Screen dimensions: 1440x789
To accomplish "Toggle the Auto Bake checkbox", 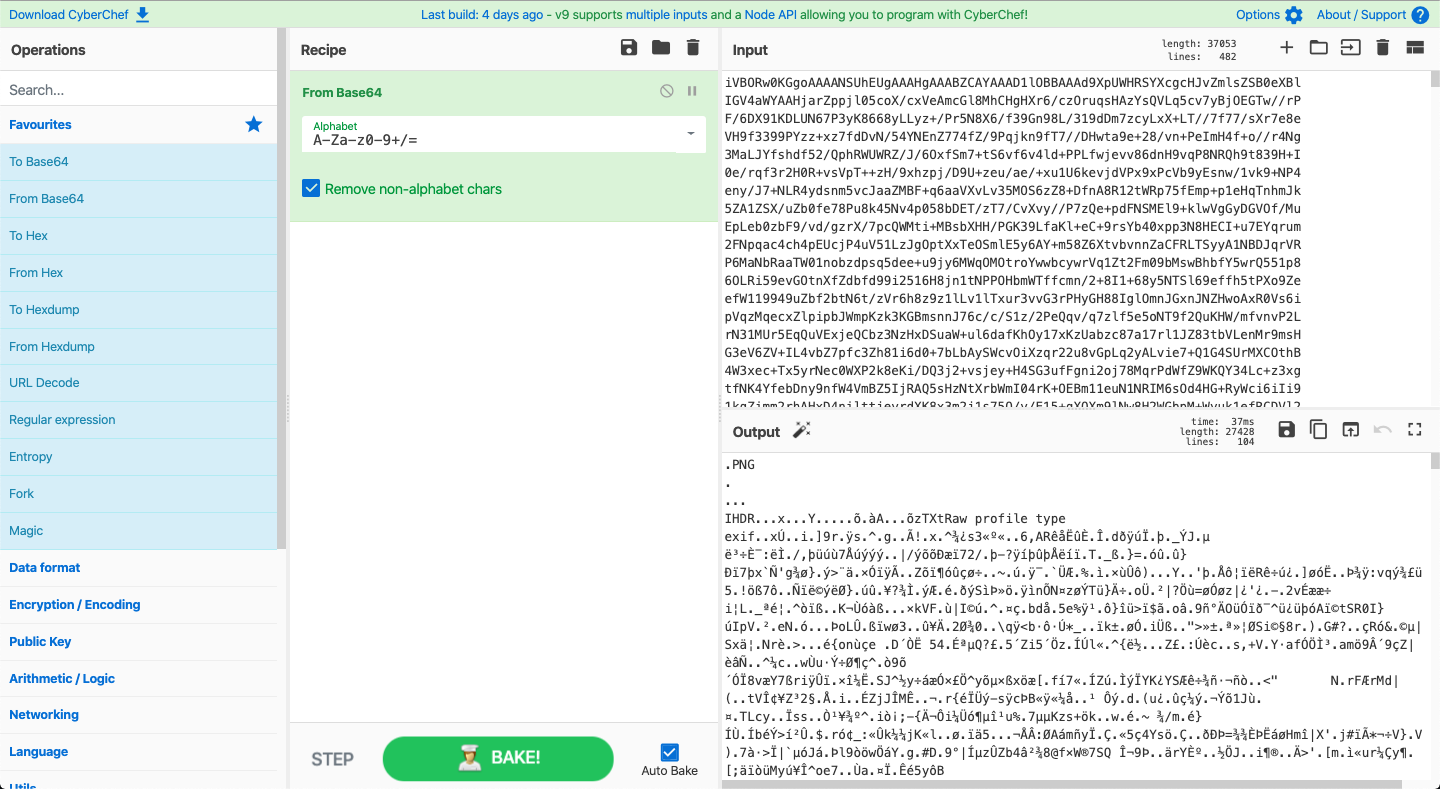I will click(670, 752).
